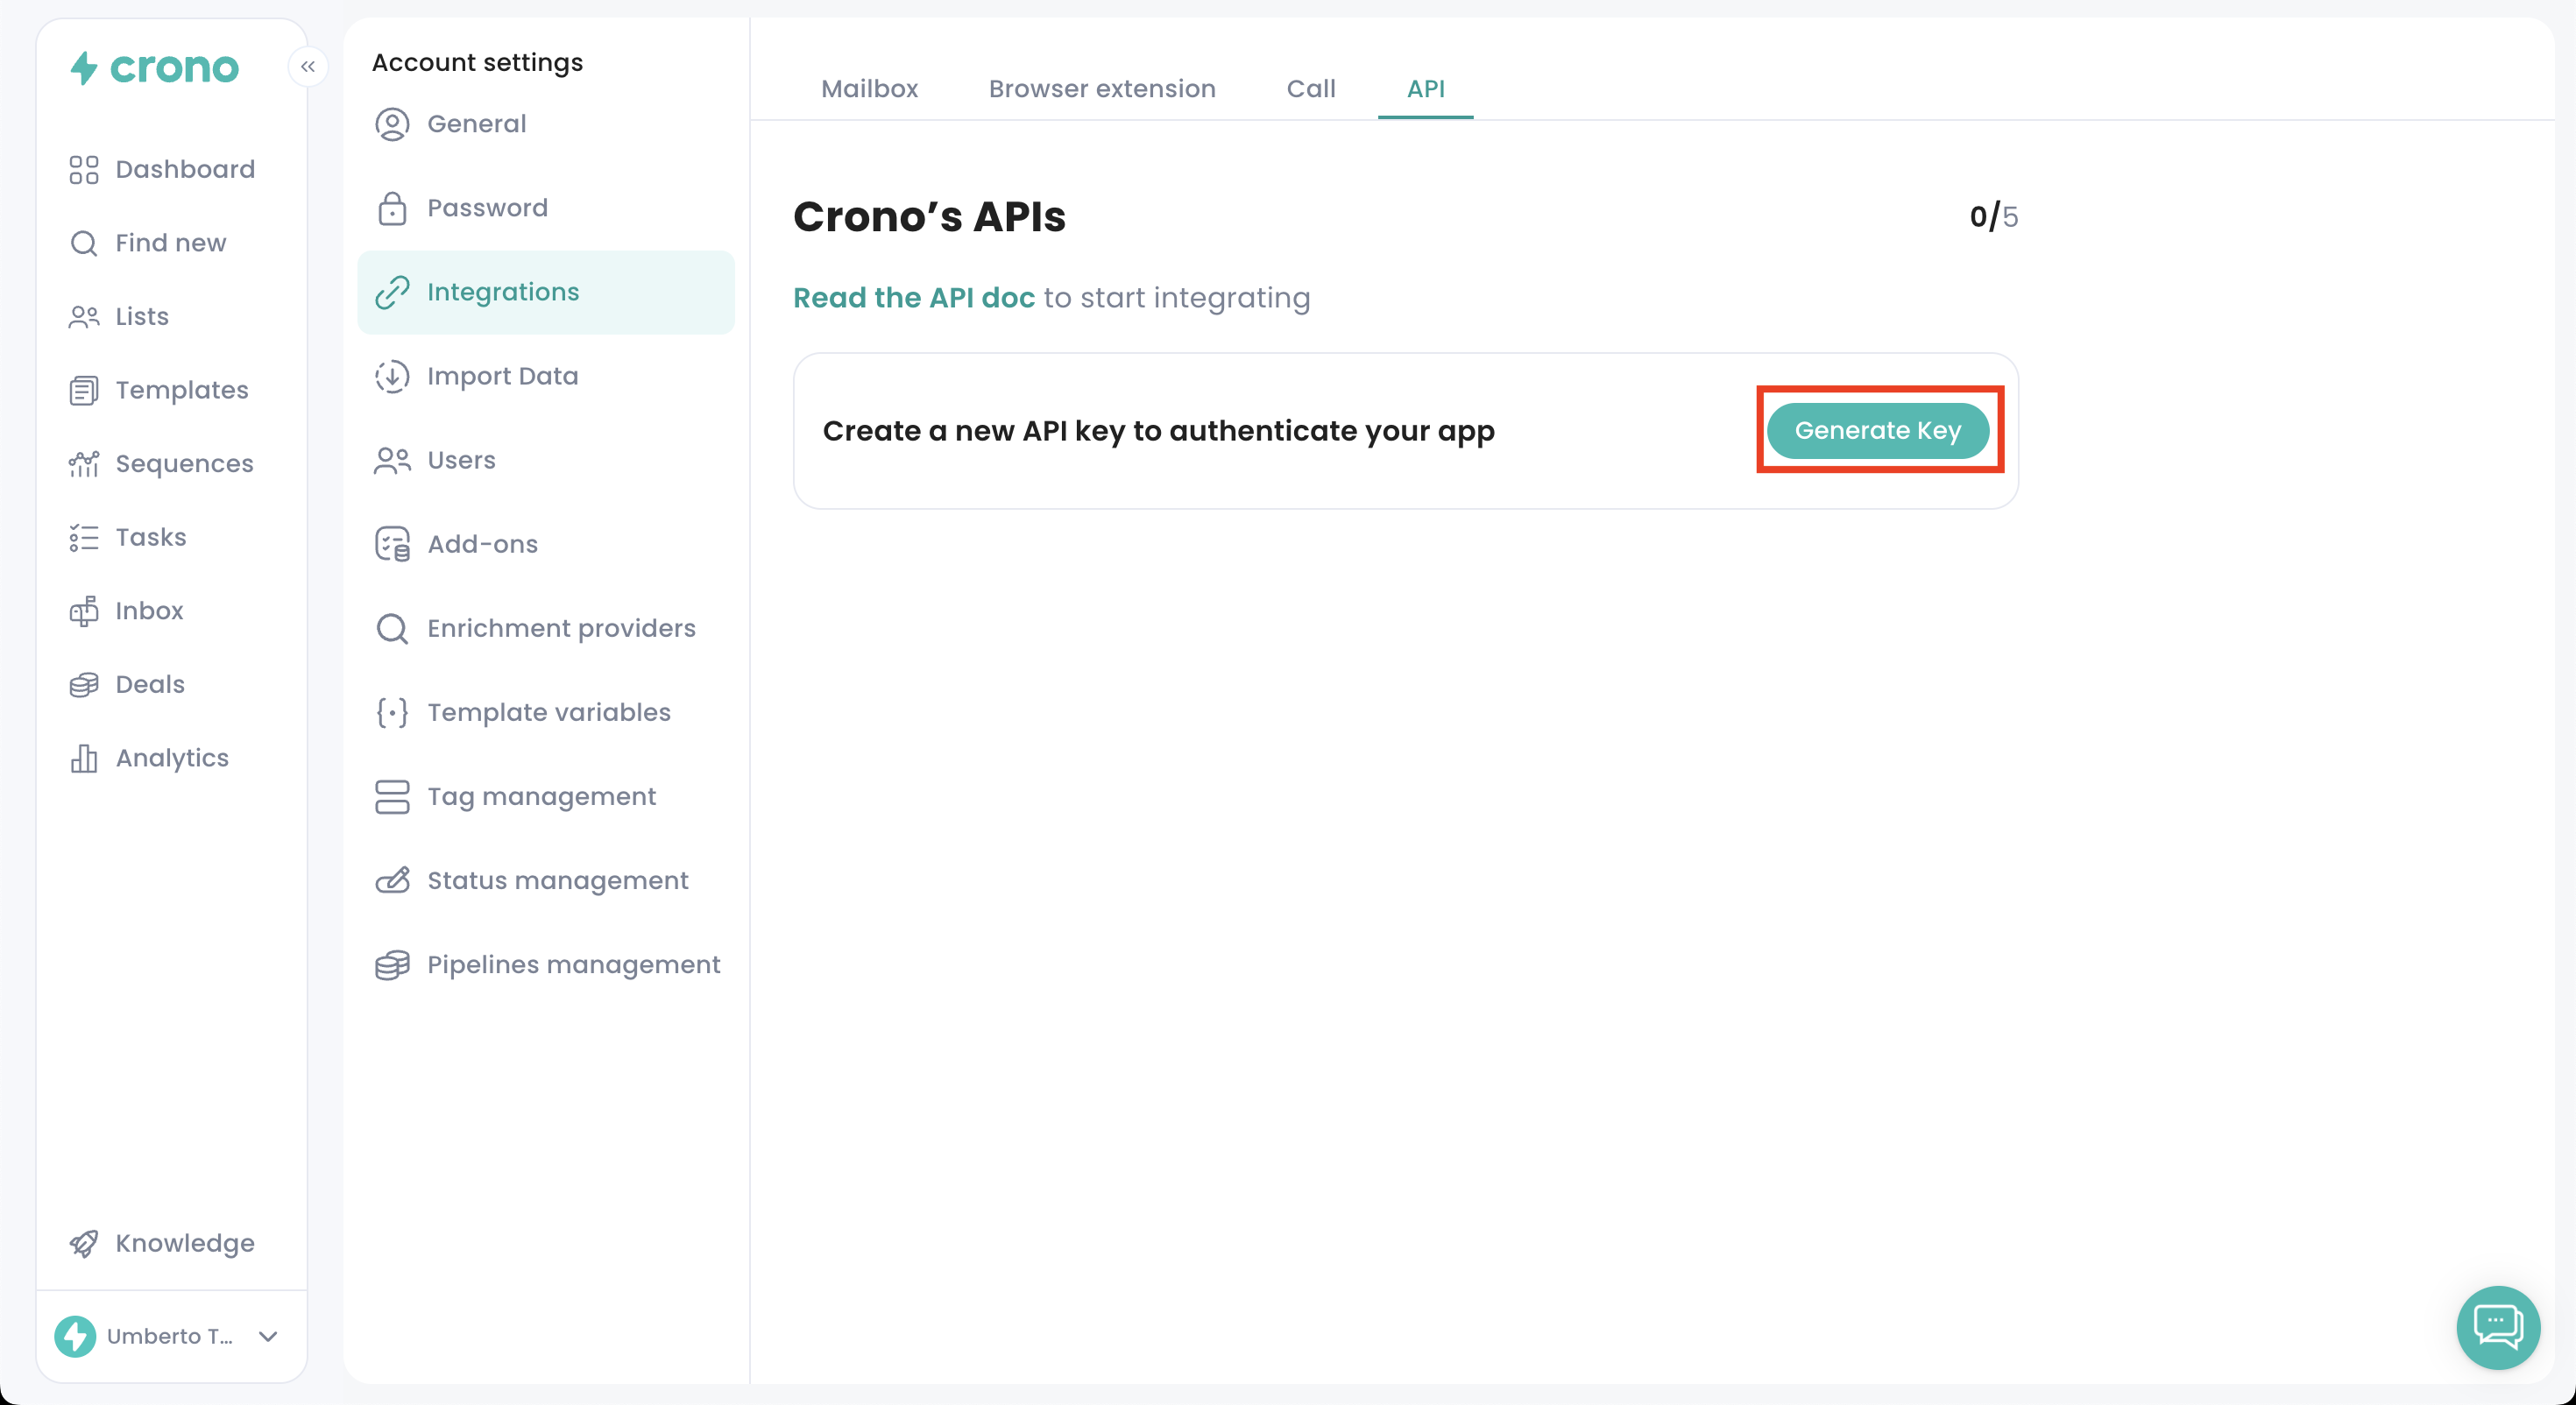2576x1405 pixels.
Task: Switch to the Mailbox tab
Action: click(869, 89)
